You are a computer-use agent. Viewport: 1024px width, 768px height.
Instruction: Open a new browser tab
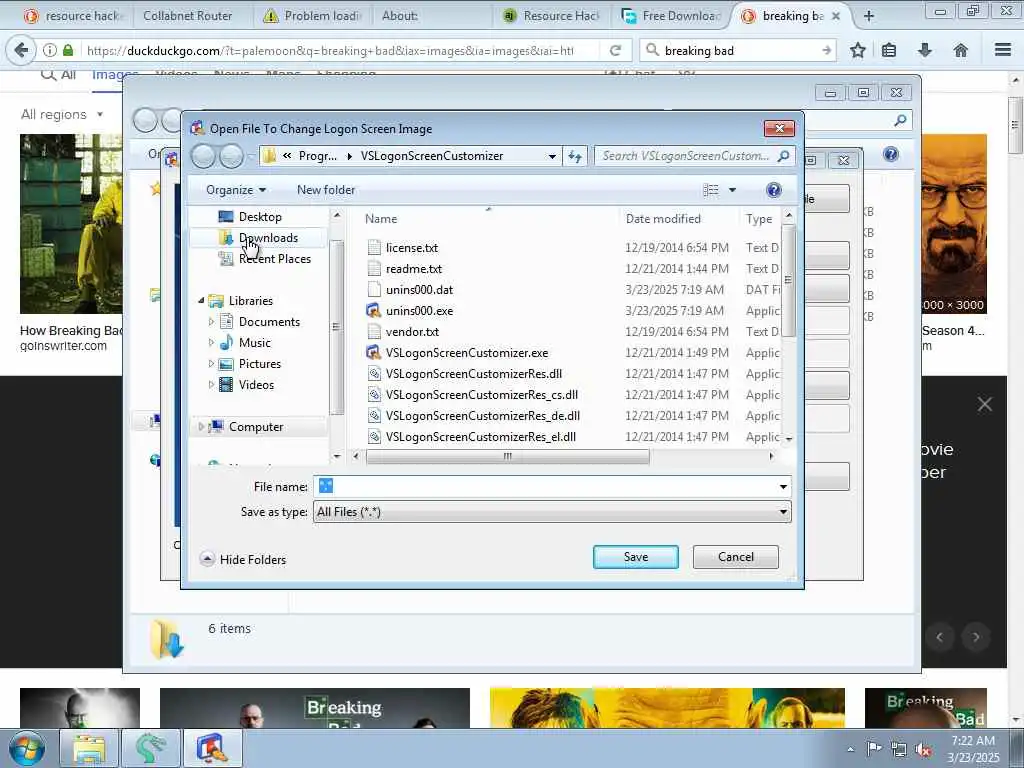[869, 16]
